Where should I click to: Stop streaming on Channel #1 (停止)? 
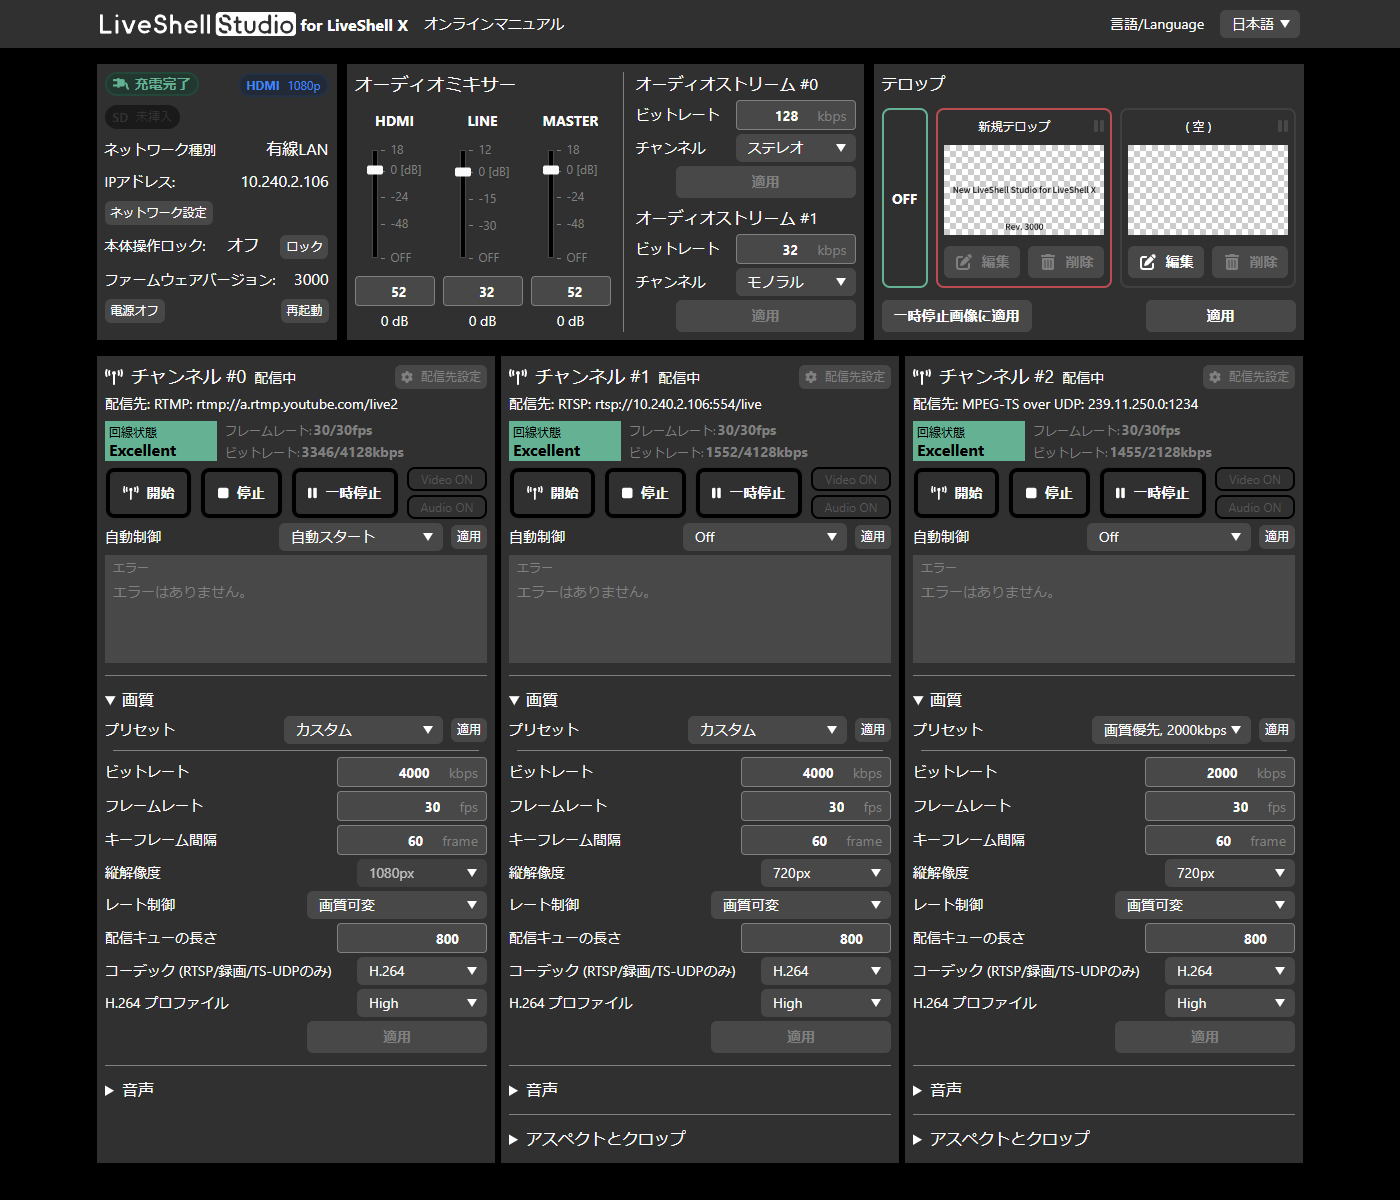click(x=644, y=493)
